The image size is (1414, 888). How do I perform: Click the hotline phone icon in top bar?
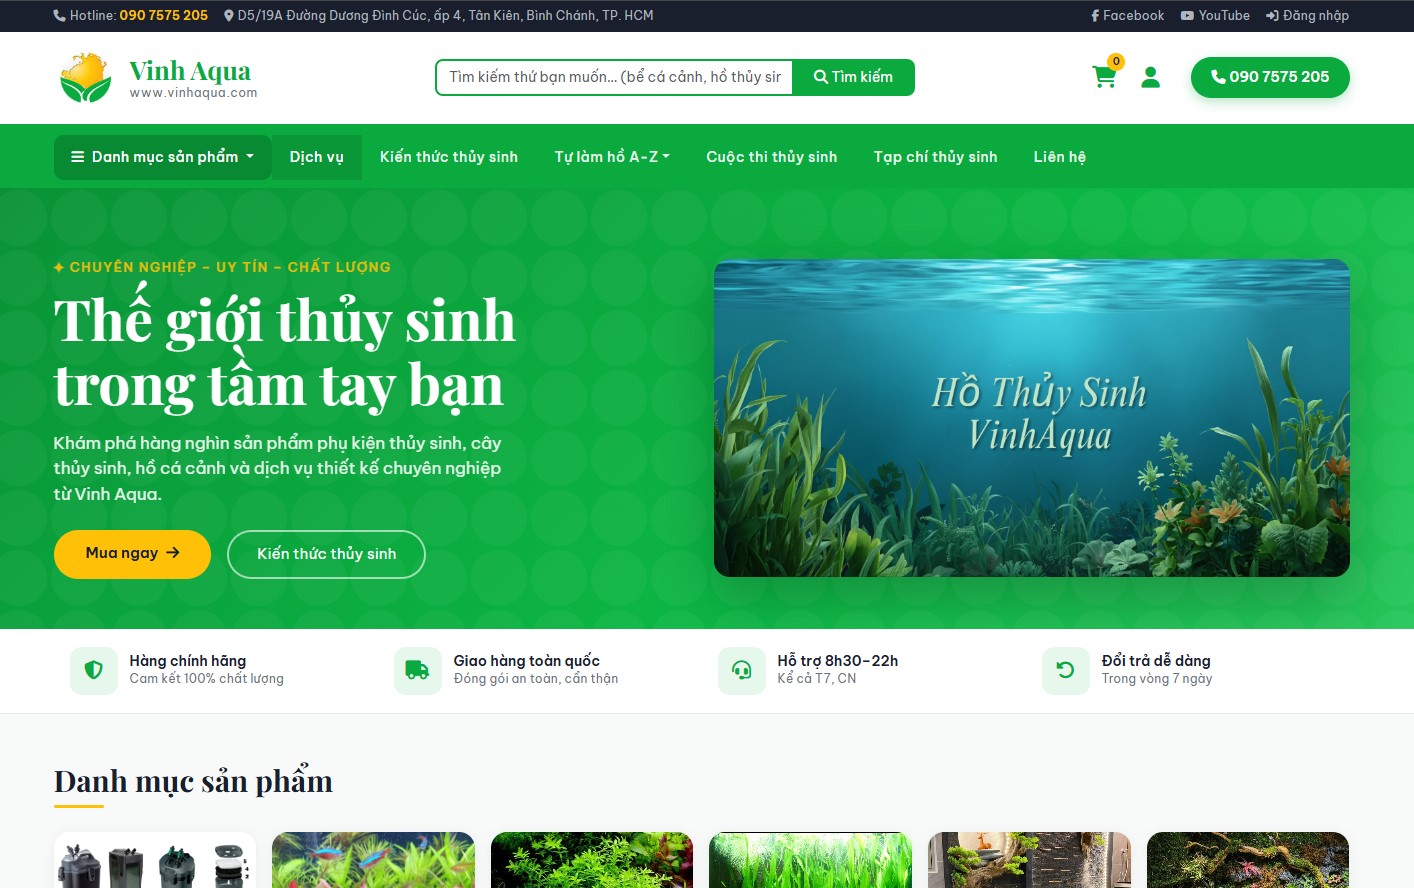pyautogui.click(x=57, y=15)
